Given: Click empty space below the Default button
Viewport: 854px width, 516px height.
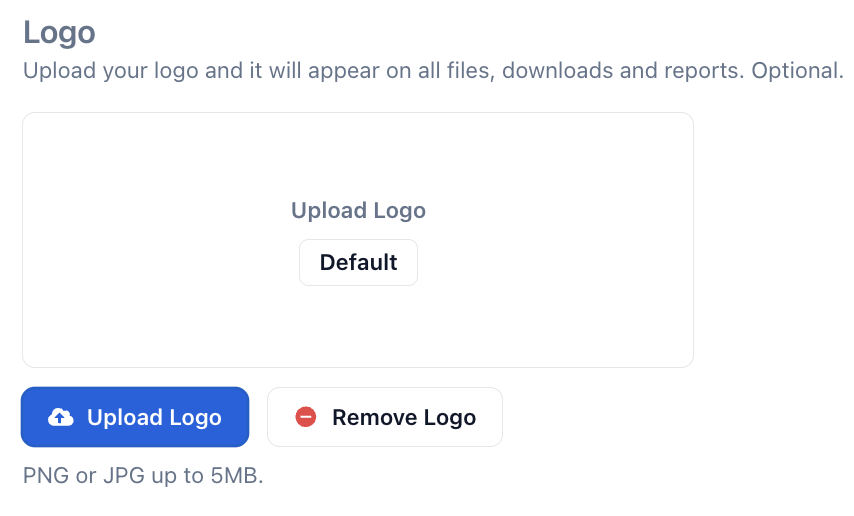Looking at the screenshot, I should (358, 328).
